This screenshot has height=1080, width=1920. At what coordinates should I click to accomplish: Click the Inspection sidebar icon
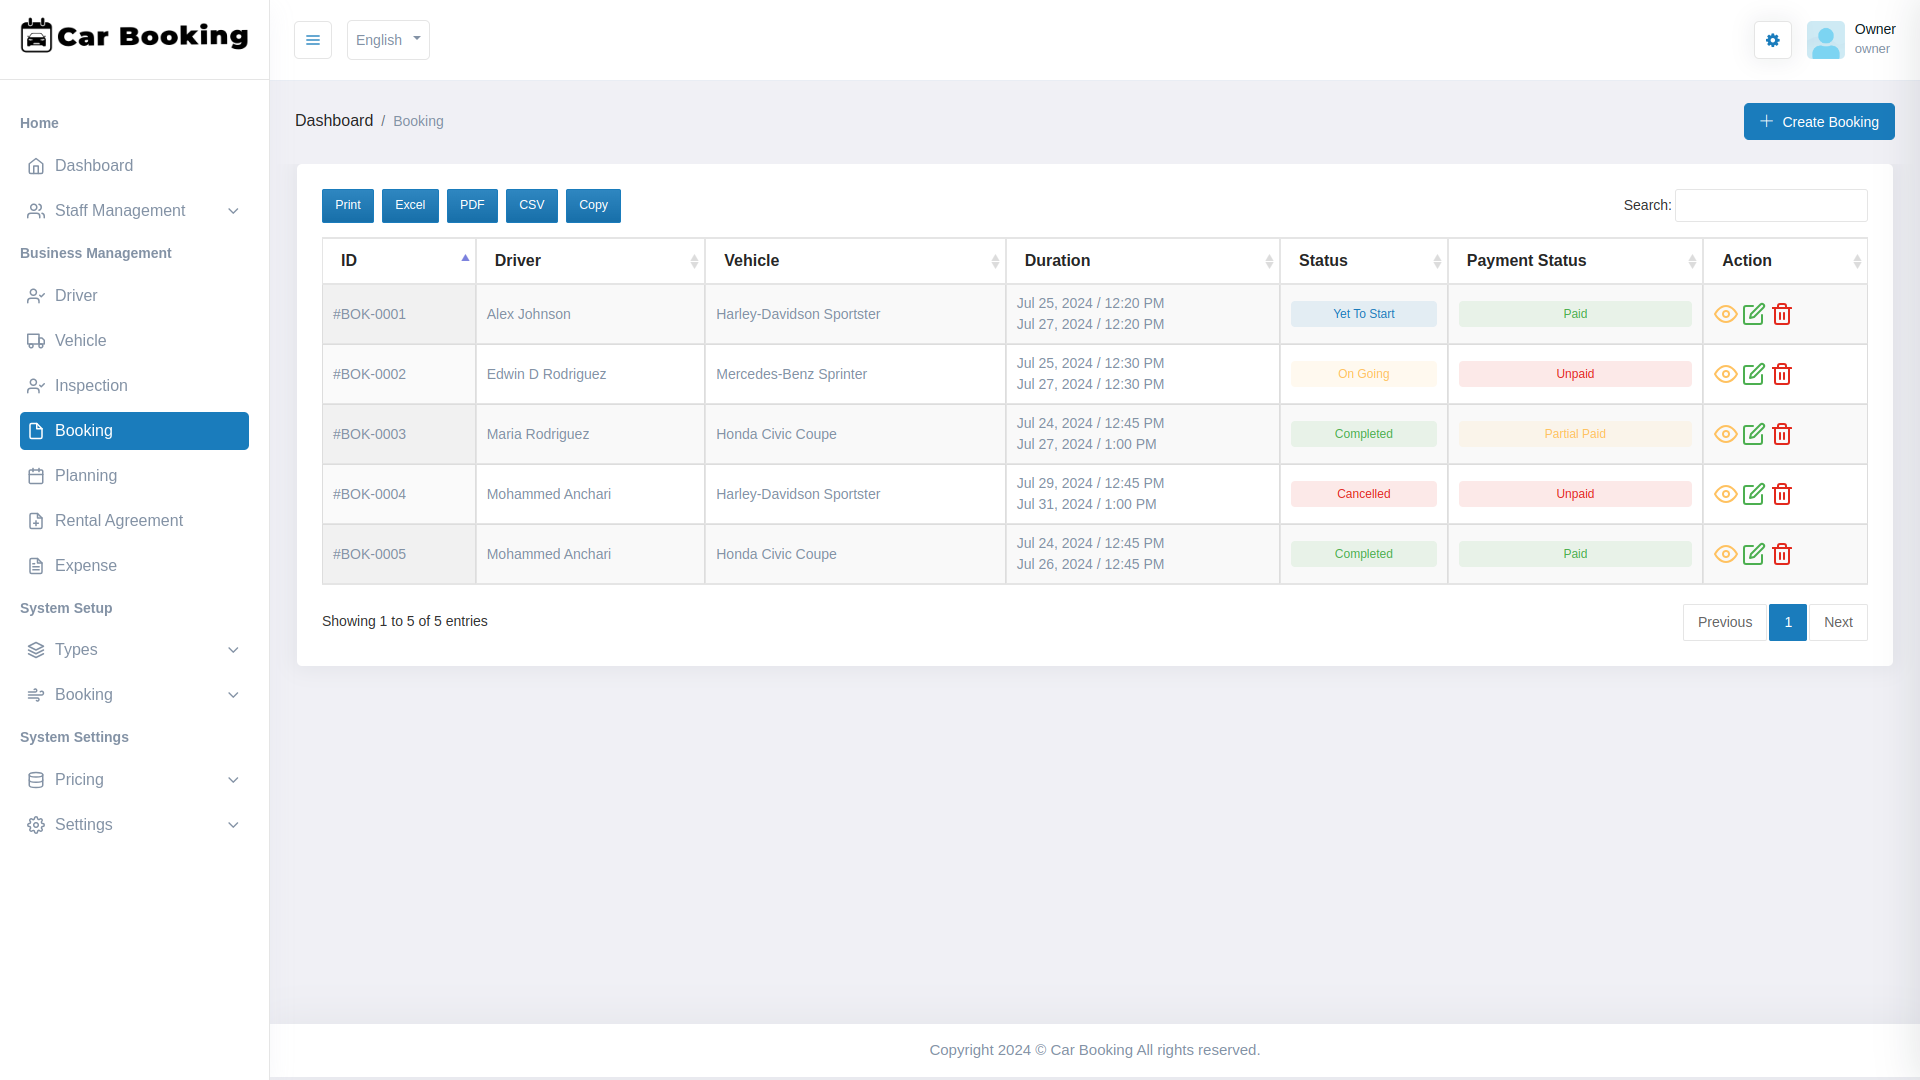coord(36,386)
